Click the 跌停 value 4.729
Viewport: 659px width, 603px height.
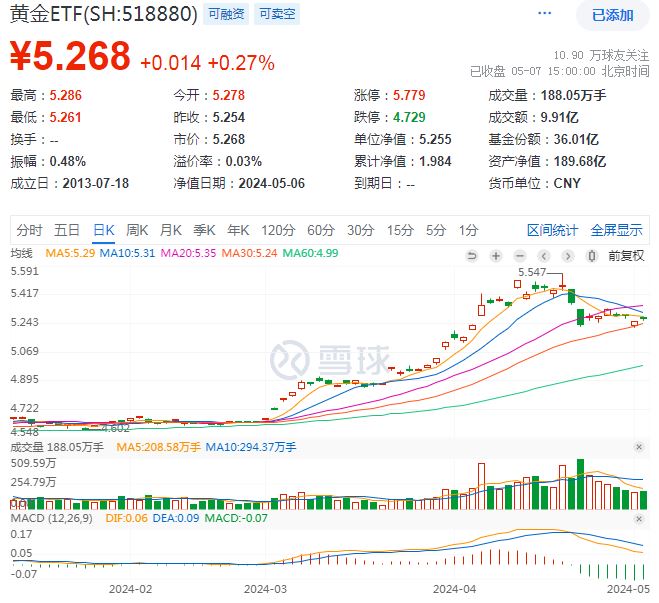(409, 117)
